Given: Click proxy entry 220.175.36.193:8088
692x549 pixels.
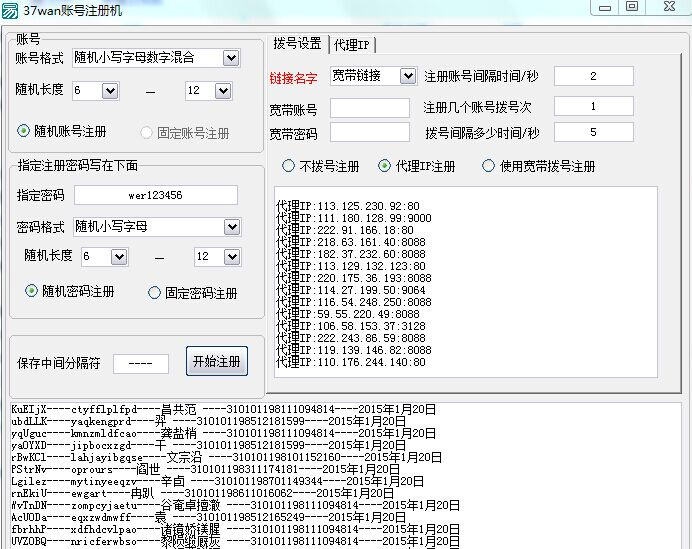Looking at the screenshot, I should point(354,278).
